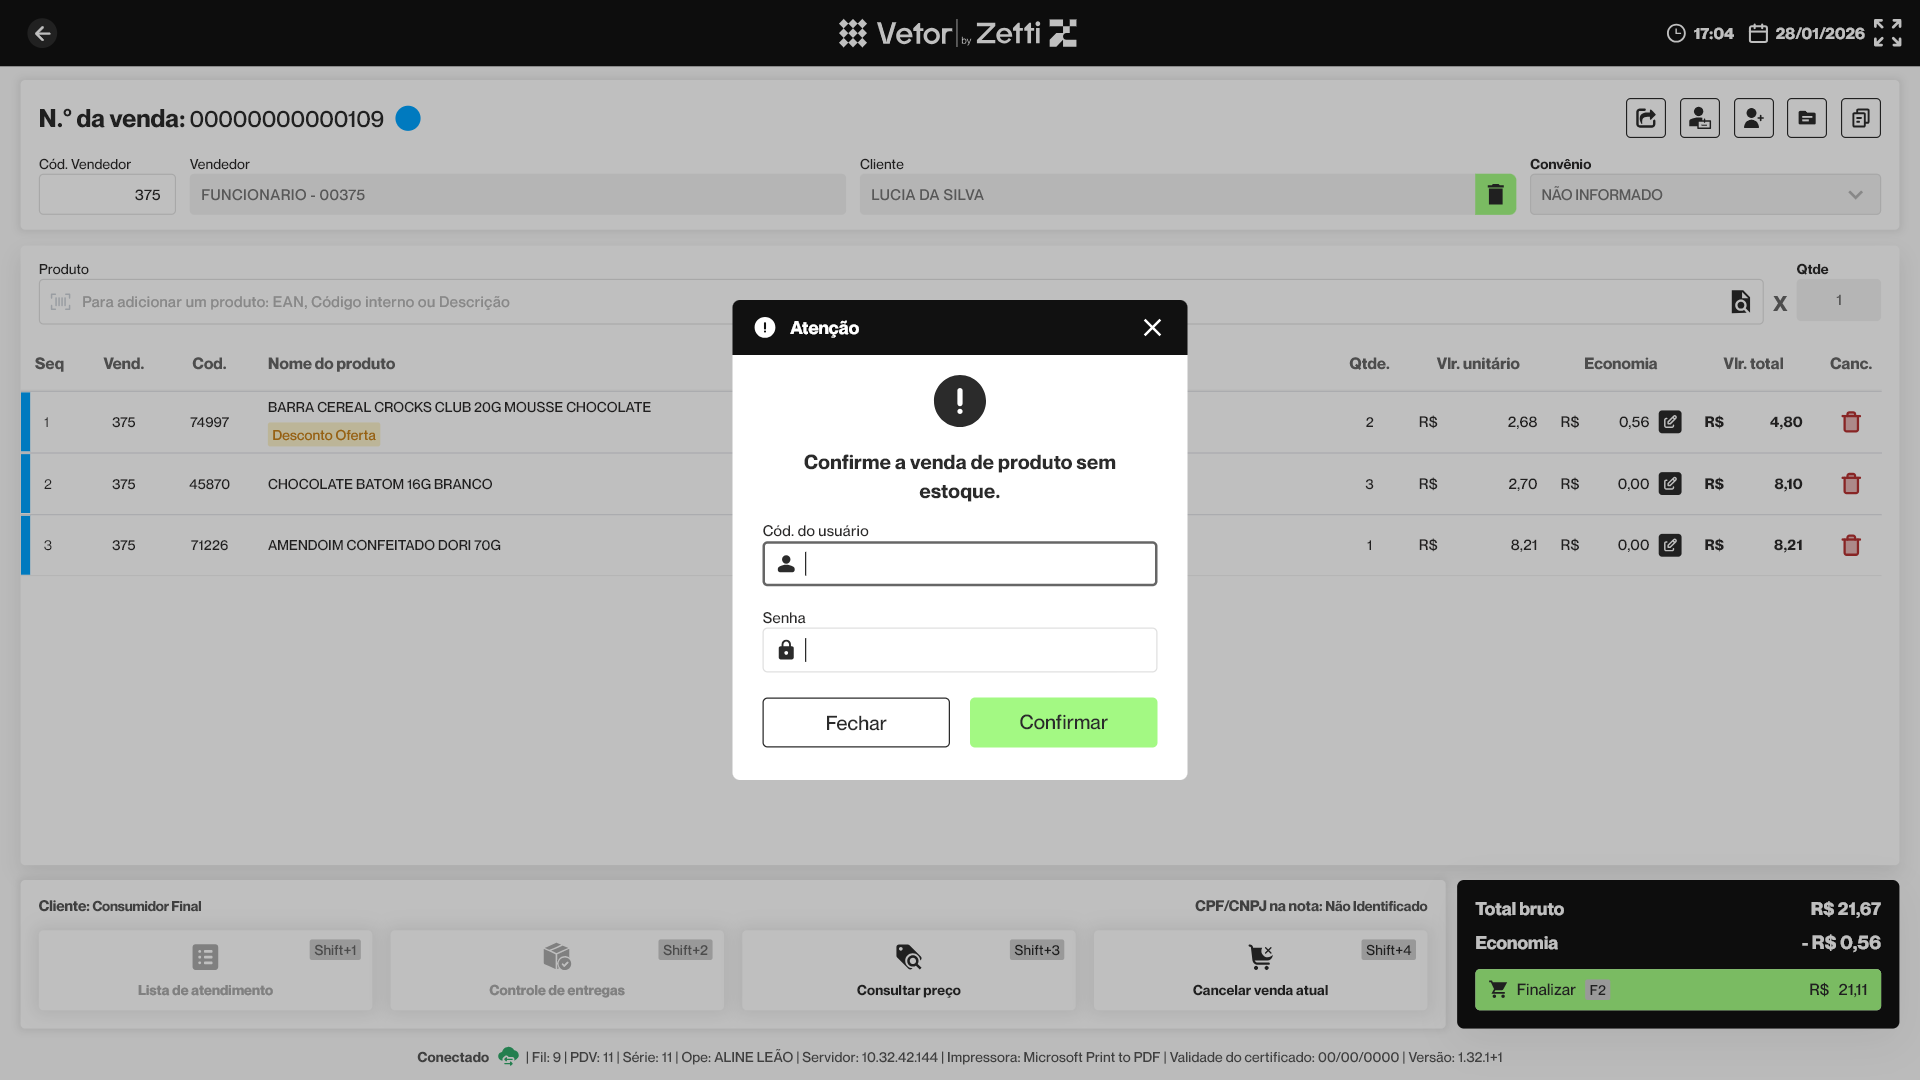Open the Convênio dropdown
This screenshot has width=1920, height=1080.
click(x=1704, y=194)
